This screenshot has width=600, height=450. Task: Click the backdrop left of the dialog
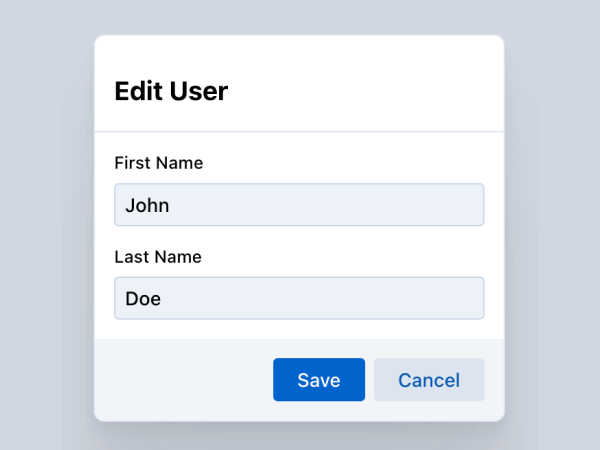click(45, 225)
